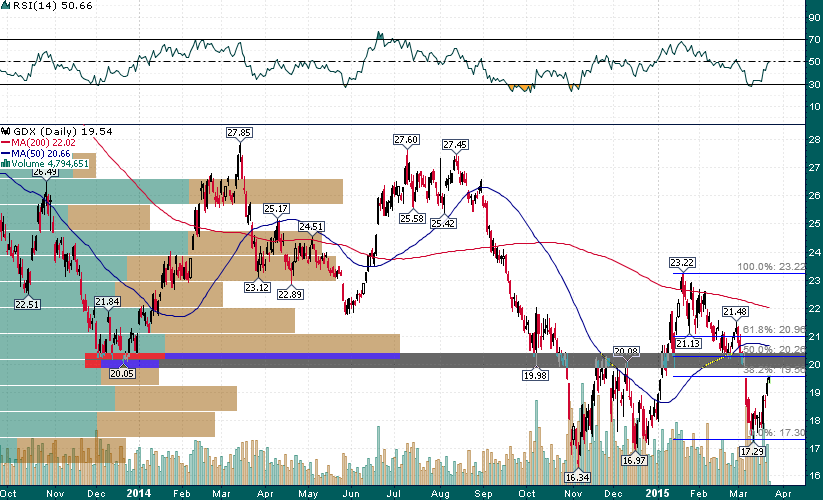Select the 38.2% Fibonacci retracement label
This screenshot has height=500, width=823.
[x=774, y=370]
